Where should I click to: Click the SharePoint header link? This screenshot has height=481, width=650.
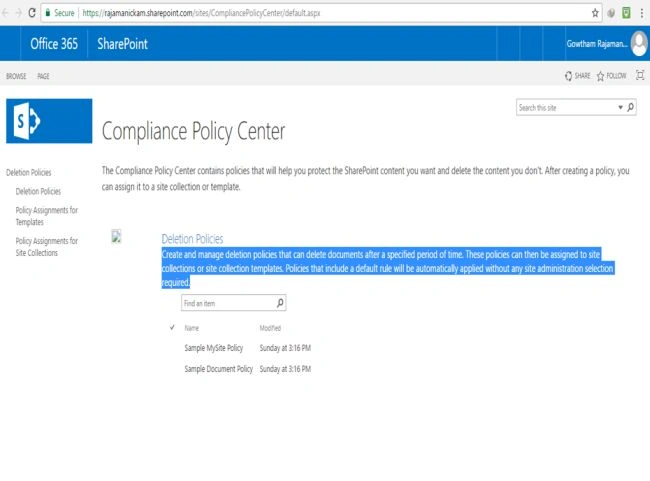122,44
